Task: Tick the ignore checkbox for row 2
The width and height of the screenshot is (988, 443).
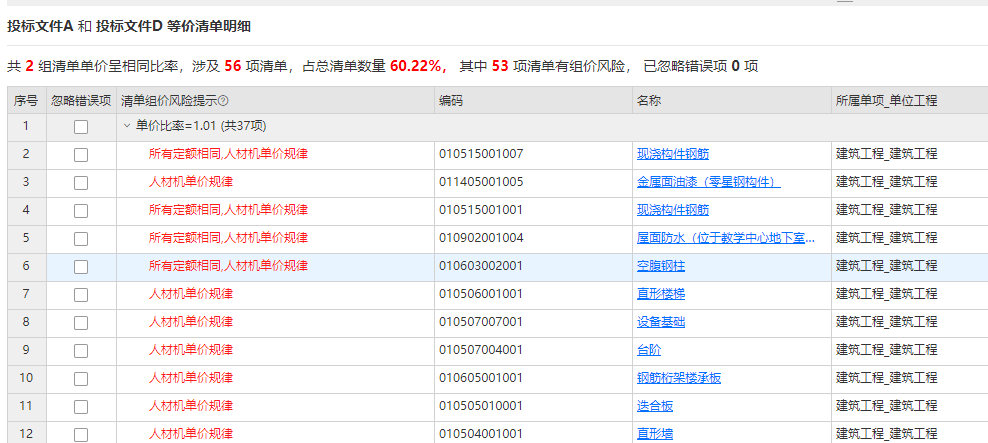Action: 81,155
